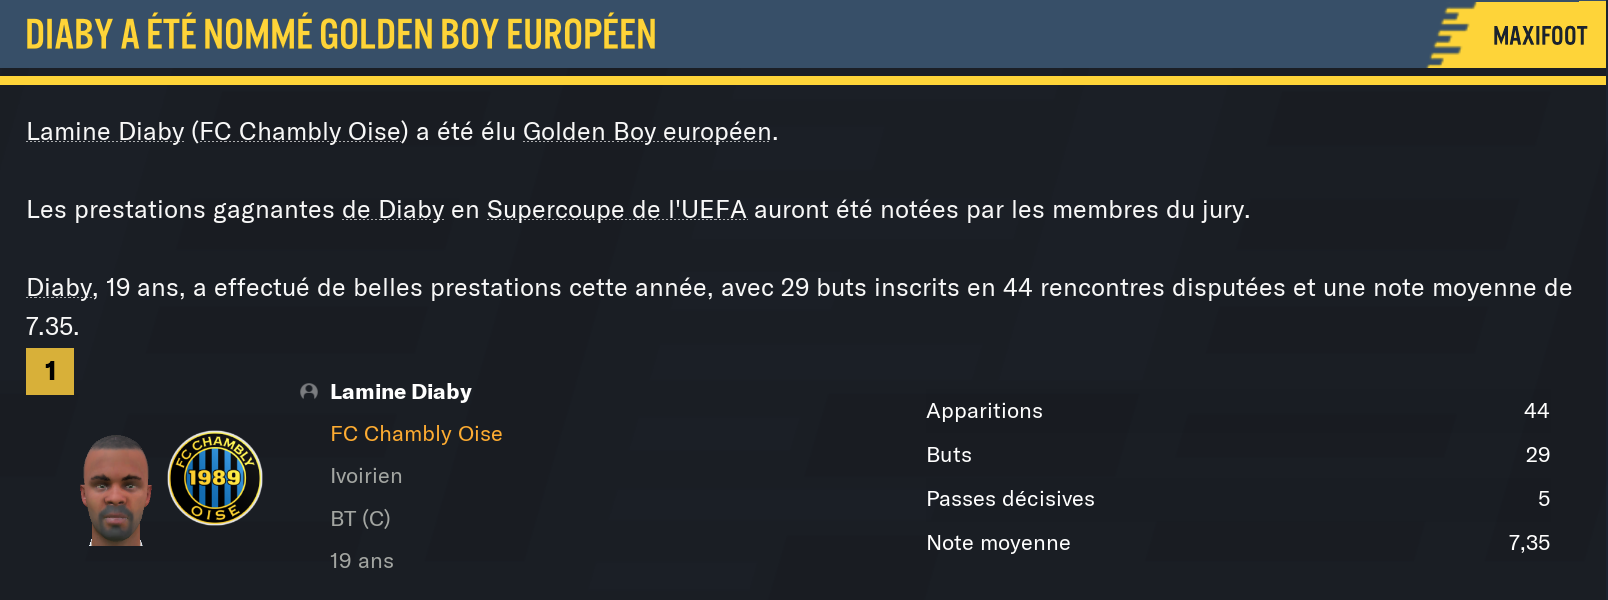Open the orange FC Chambly Oise club link
This screenshot has height=600, width=1608.
coord(416,434)
